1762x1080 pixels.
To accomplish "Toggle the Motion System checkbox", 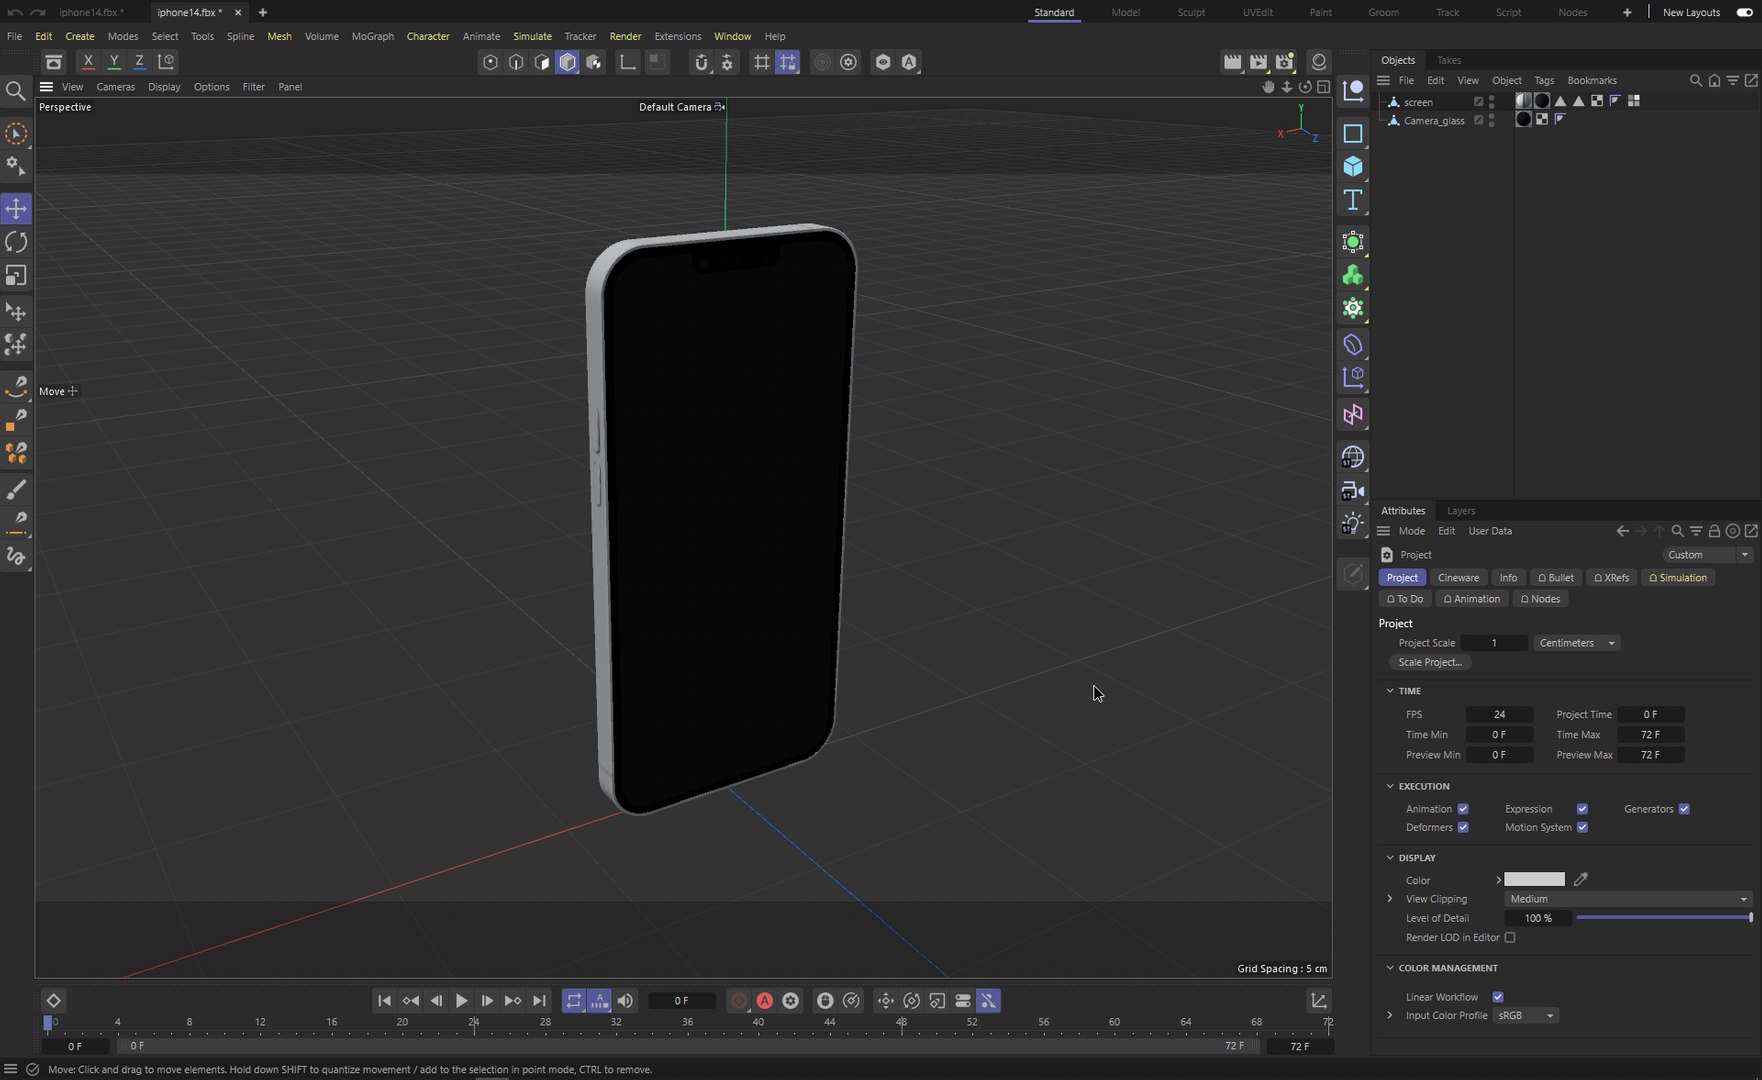I will 1582,828.
